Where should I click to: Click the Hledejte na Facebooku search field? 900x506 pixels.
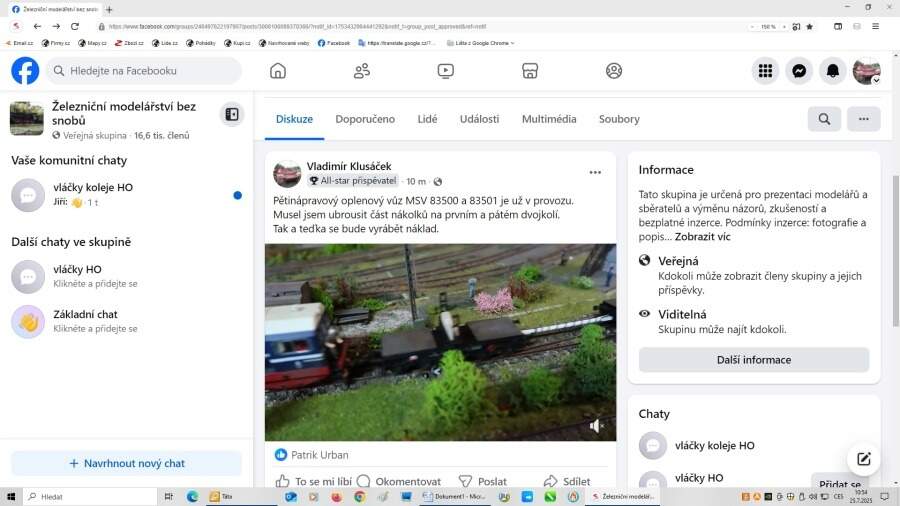144,71
